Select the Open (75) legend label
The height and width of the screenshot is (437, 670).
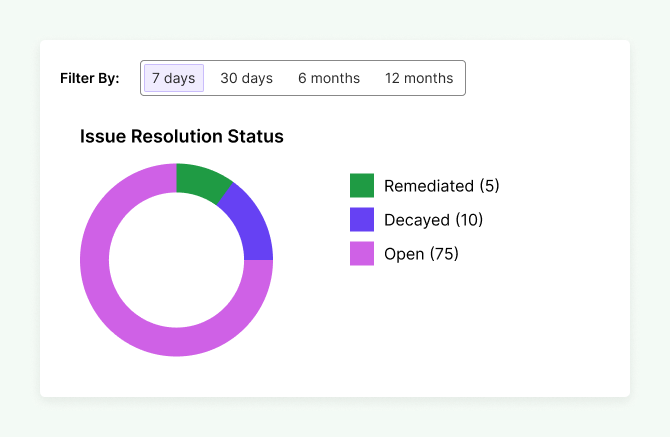421,254
